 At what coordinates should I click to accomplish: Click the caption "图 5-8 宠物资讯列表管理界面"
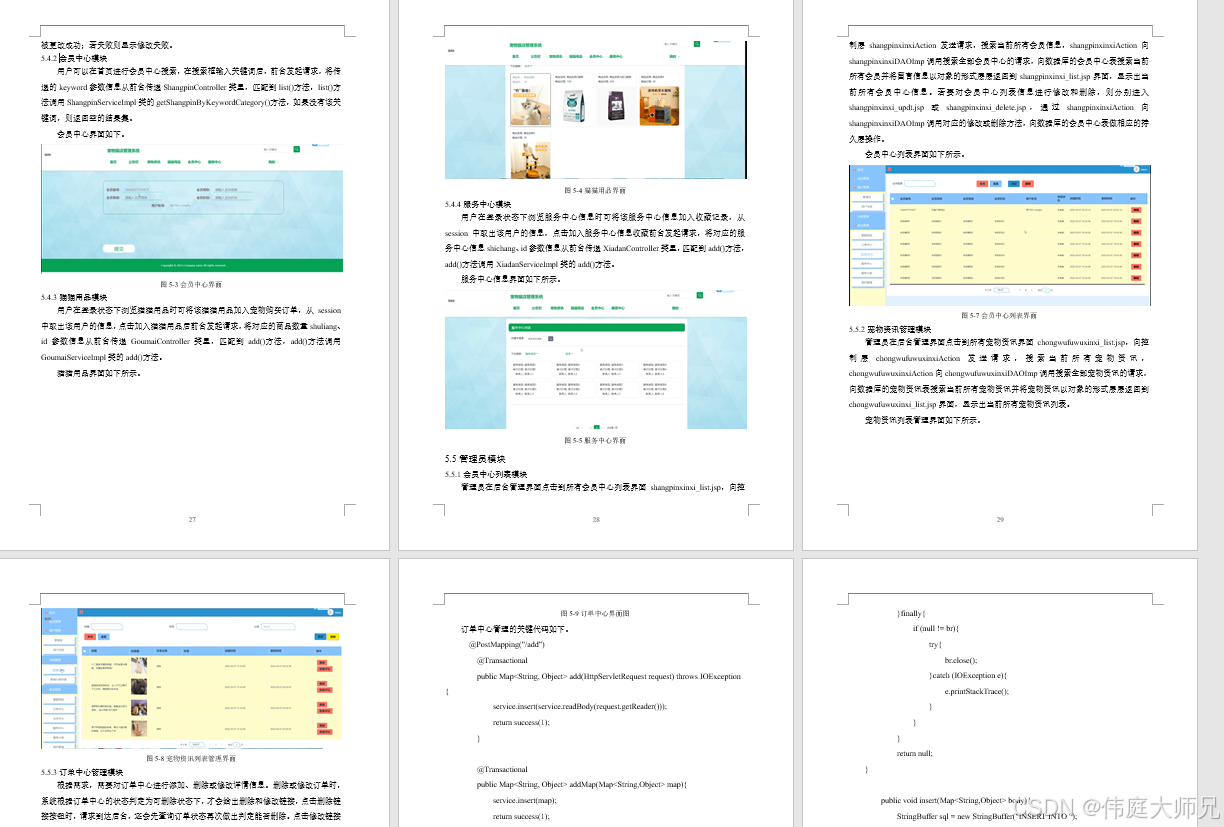point(192,759)
